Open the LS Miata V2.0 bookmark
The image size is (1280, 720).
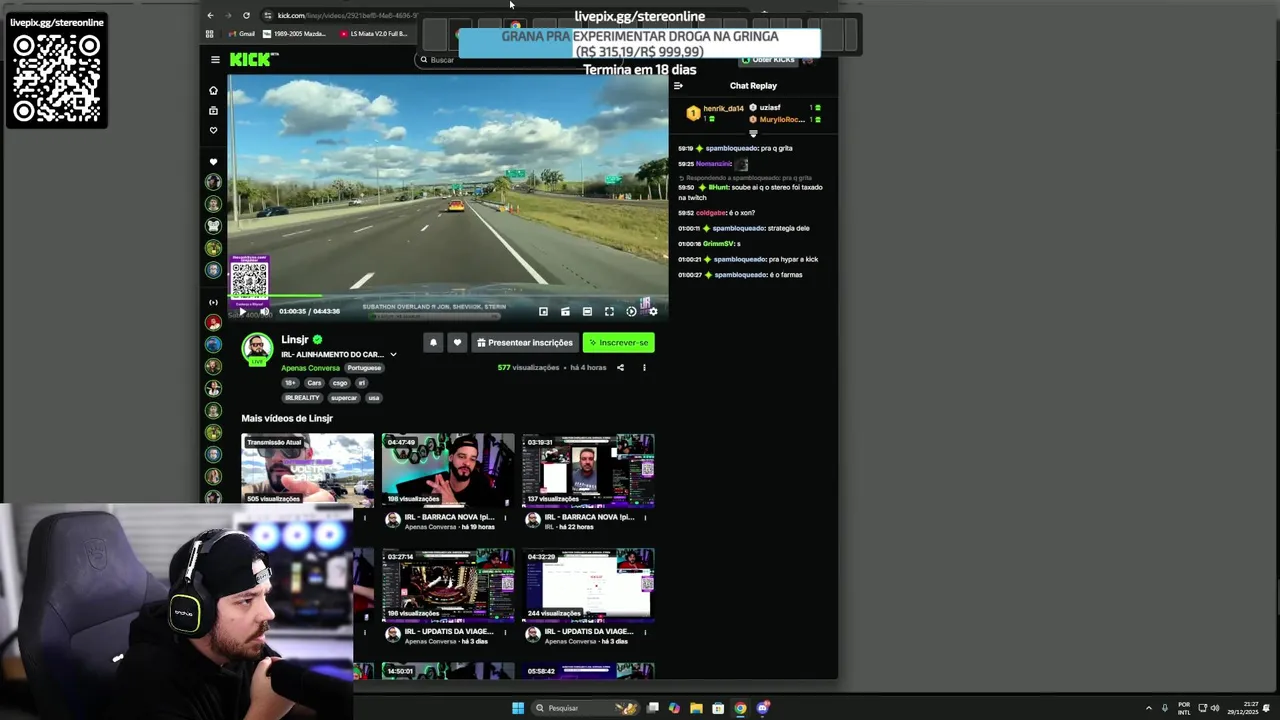(374, 34)
